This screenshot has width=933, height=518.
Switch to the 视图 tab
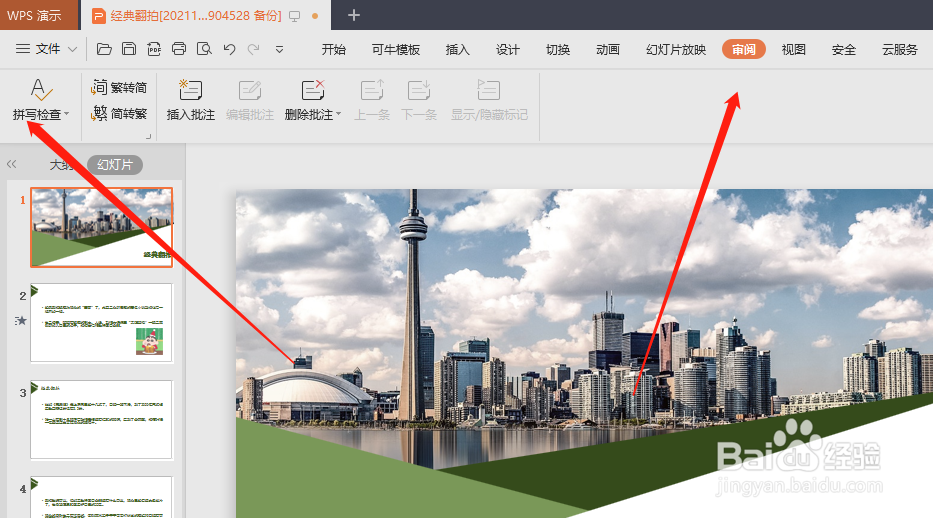click(794, 49)
